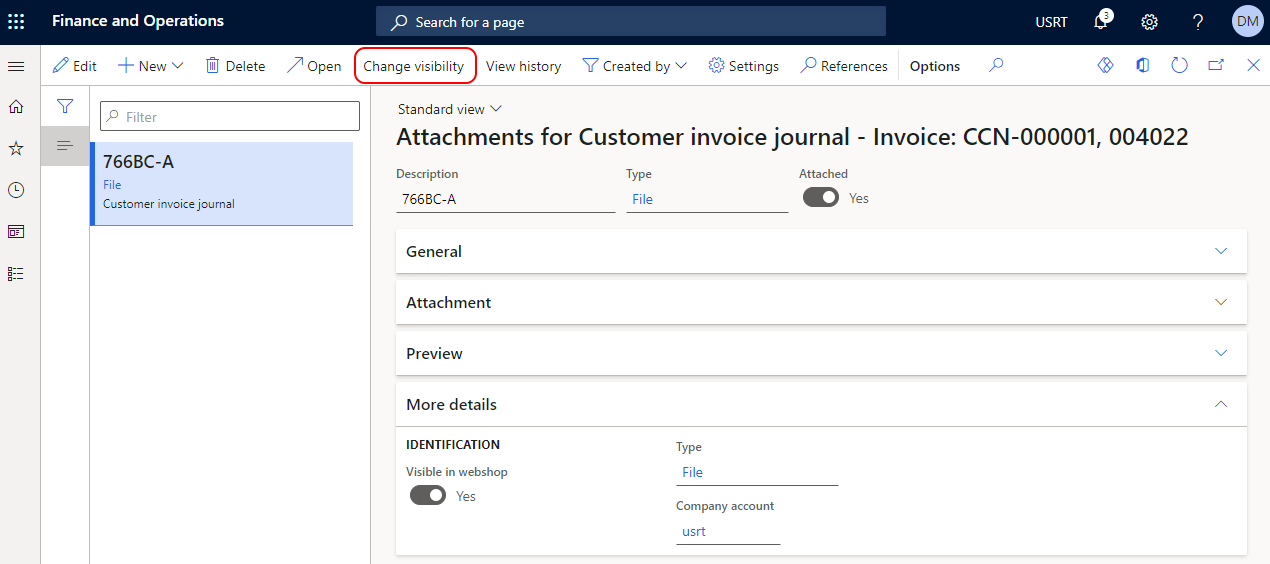Screen dimensions: 1270x564
Task: Toggle the Visible in webshop switch
Action: [x=428, y=496]
